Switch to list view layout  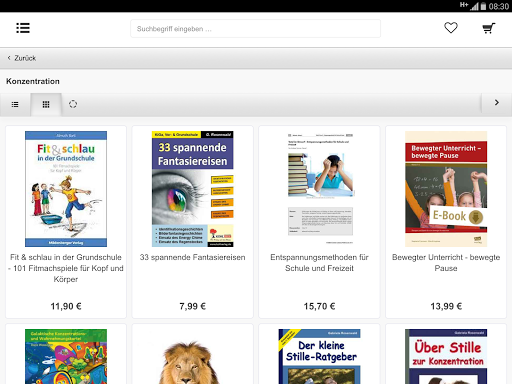(x=15, y=105)
